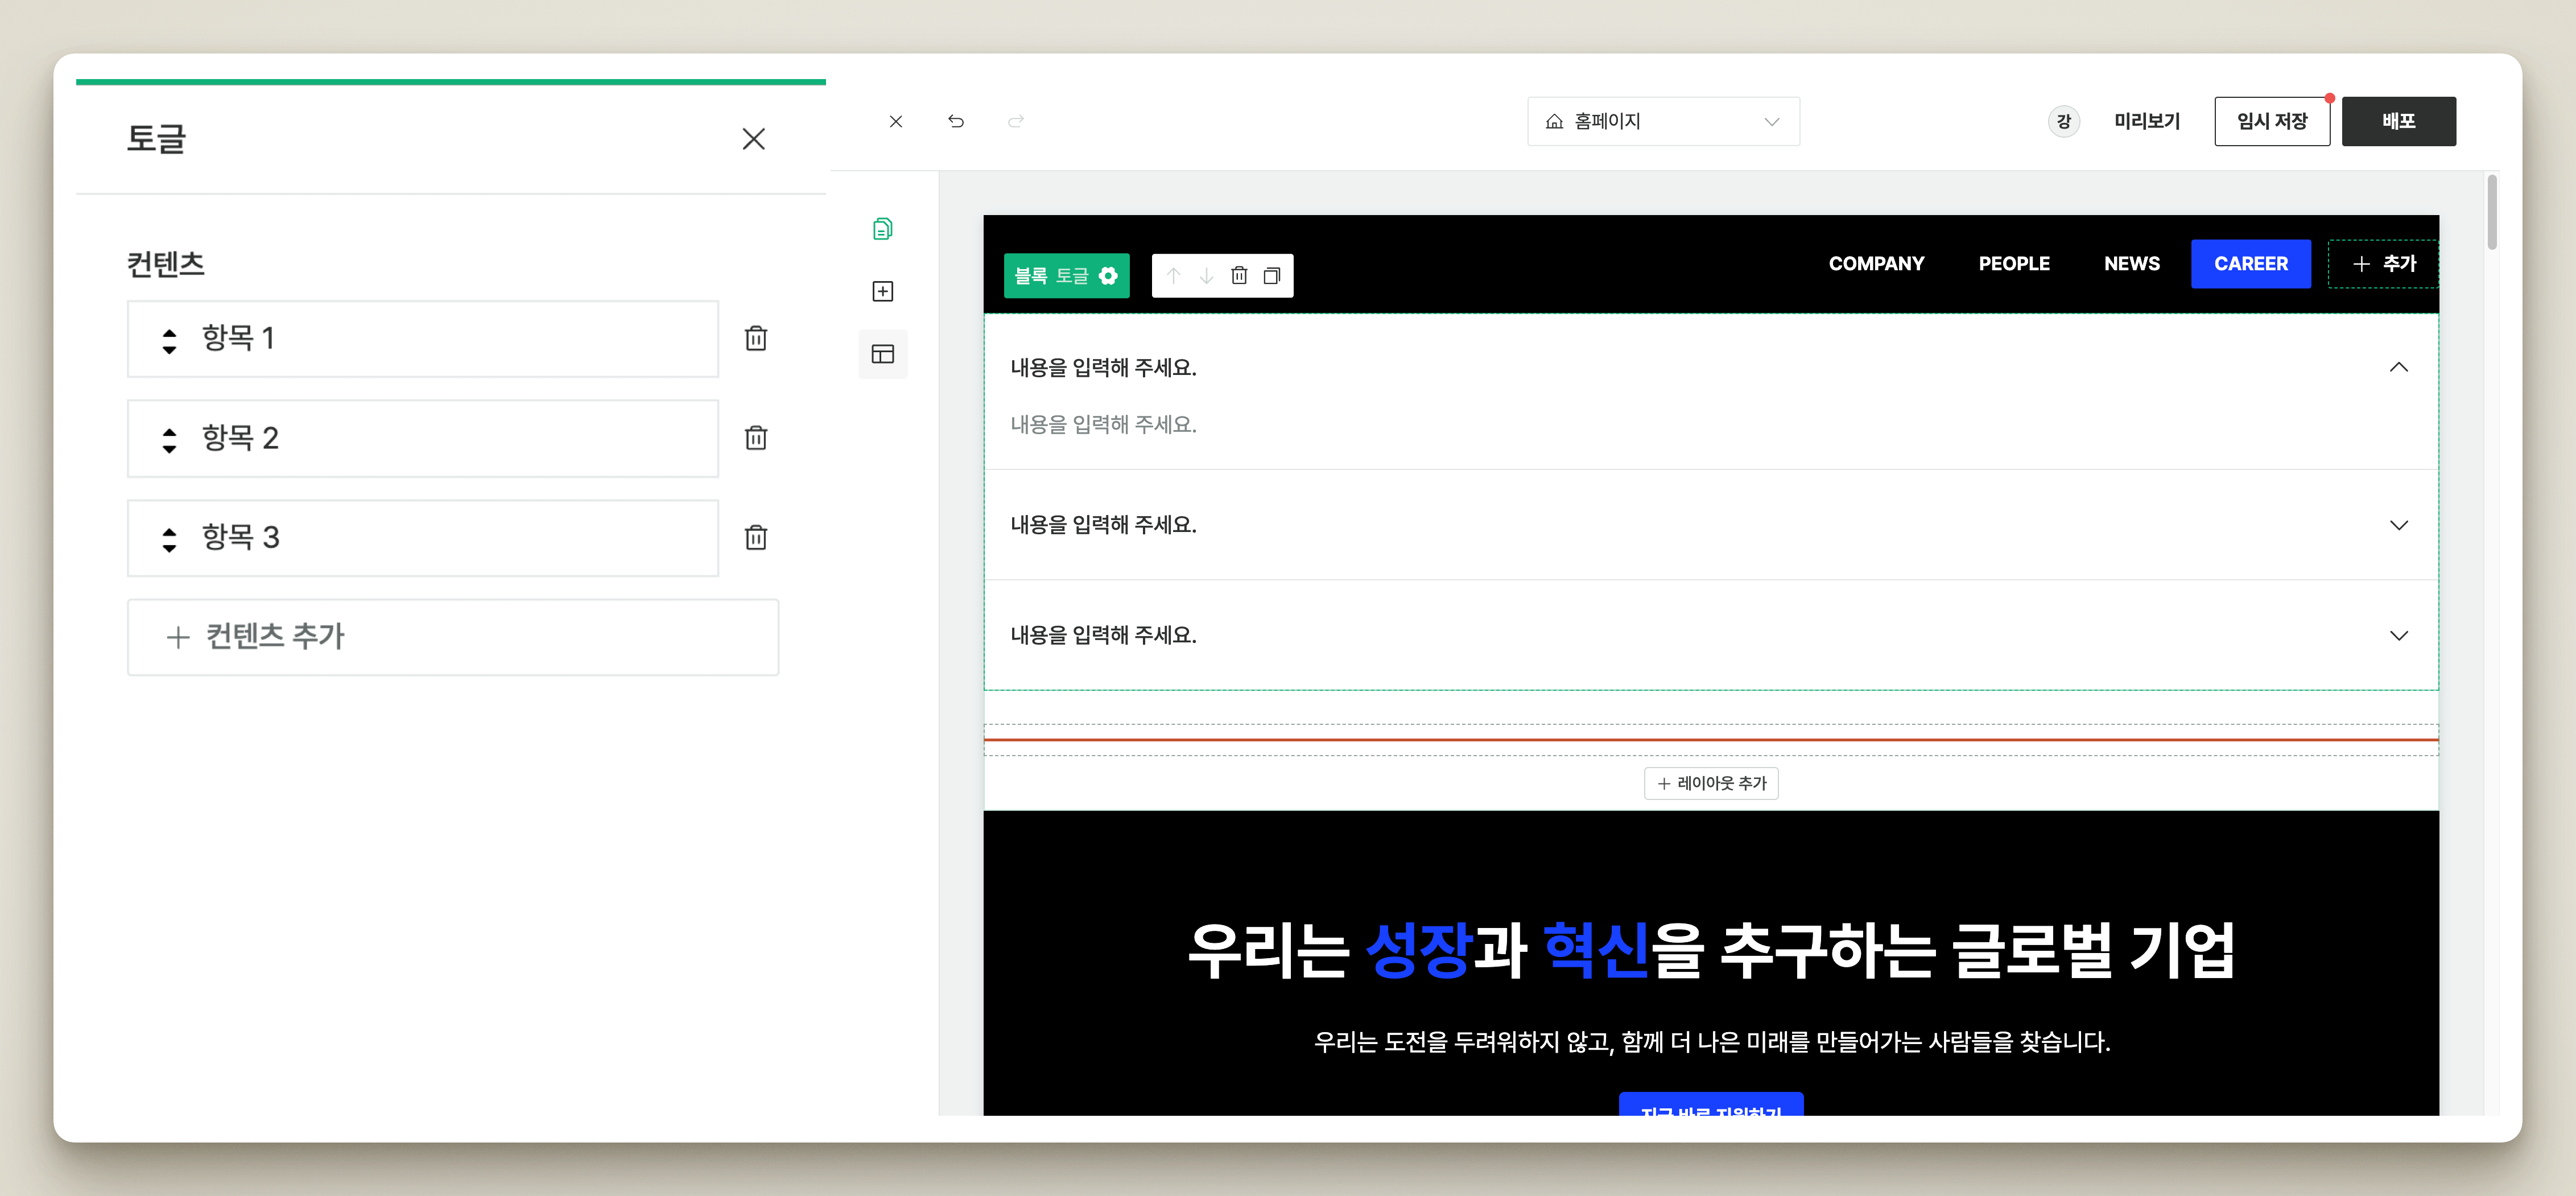This screenshot has height=1196, width=2576.
Task: Click the 레이아웃 추가 button
Action: pos(1711,783)
